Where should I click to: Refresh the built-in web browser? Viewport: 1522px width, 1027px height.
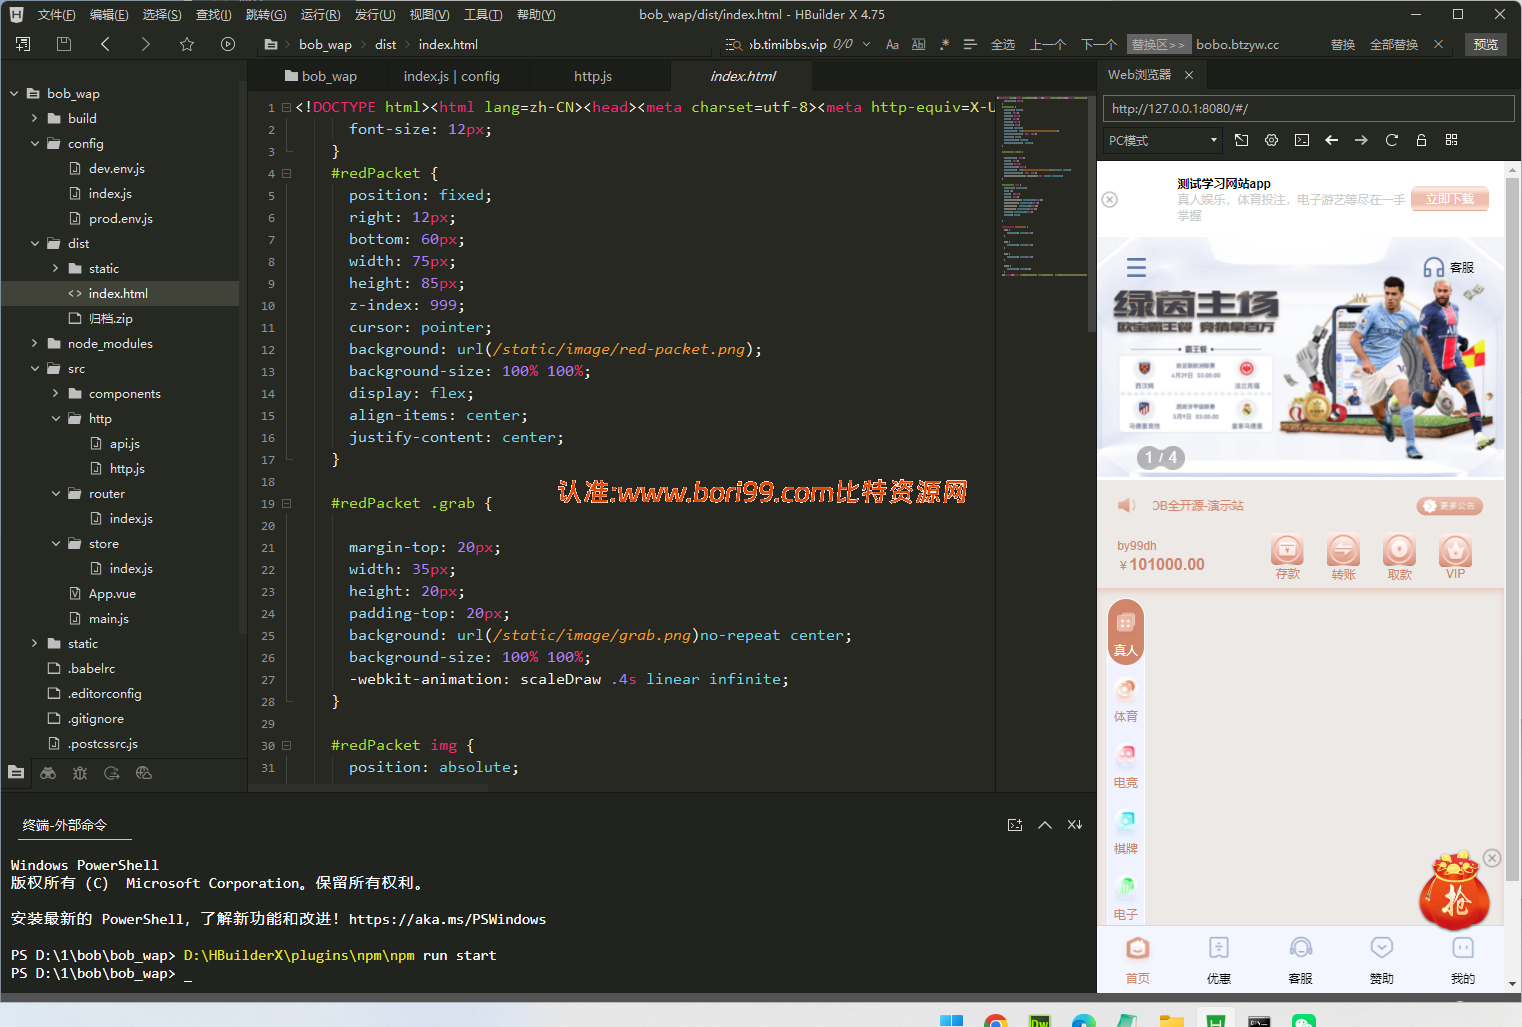[x=1391, y=141]
